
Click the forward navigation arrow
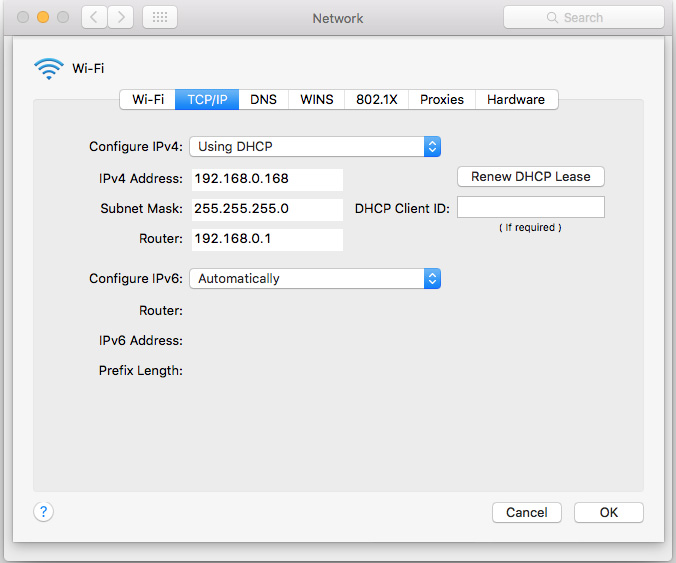pos(120,18)
